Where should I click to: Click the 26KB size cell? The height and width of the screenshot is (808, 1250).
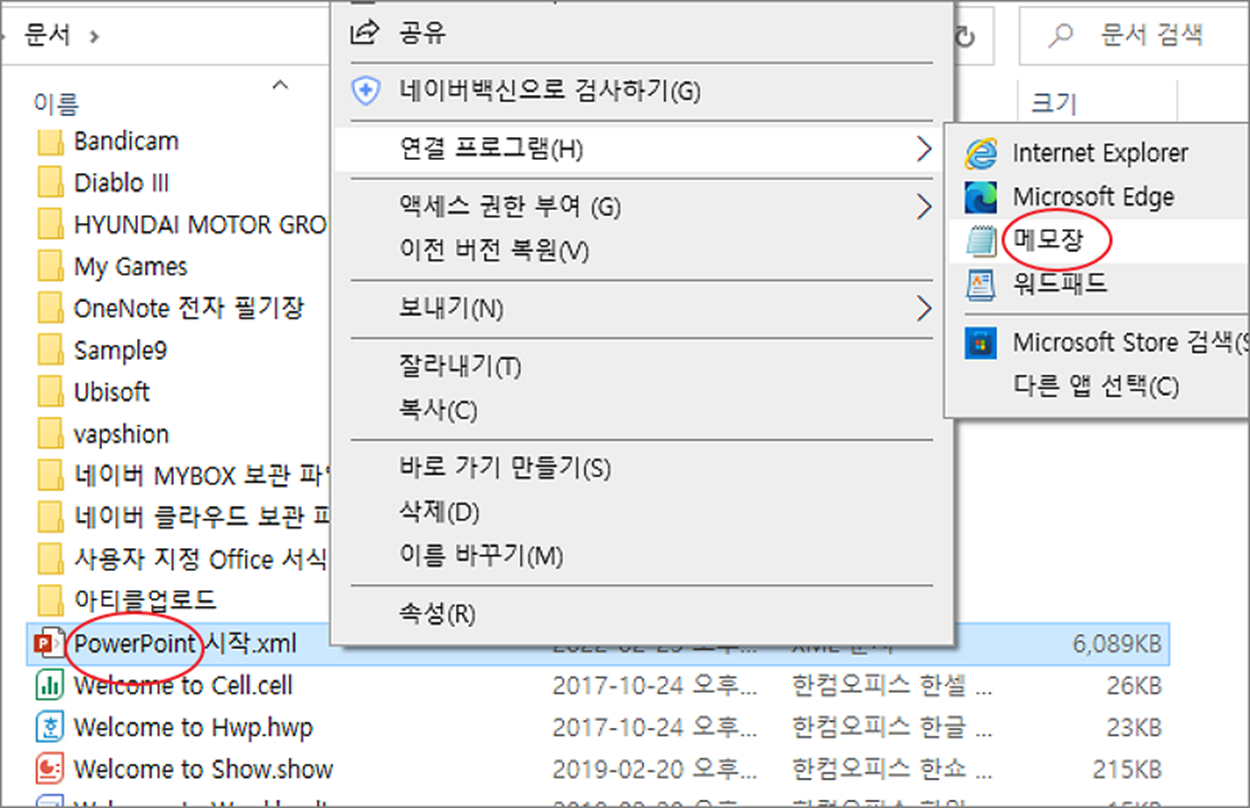coord(1135,687)
